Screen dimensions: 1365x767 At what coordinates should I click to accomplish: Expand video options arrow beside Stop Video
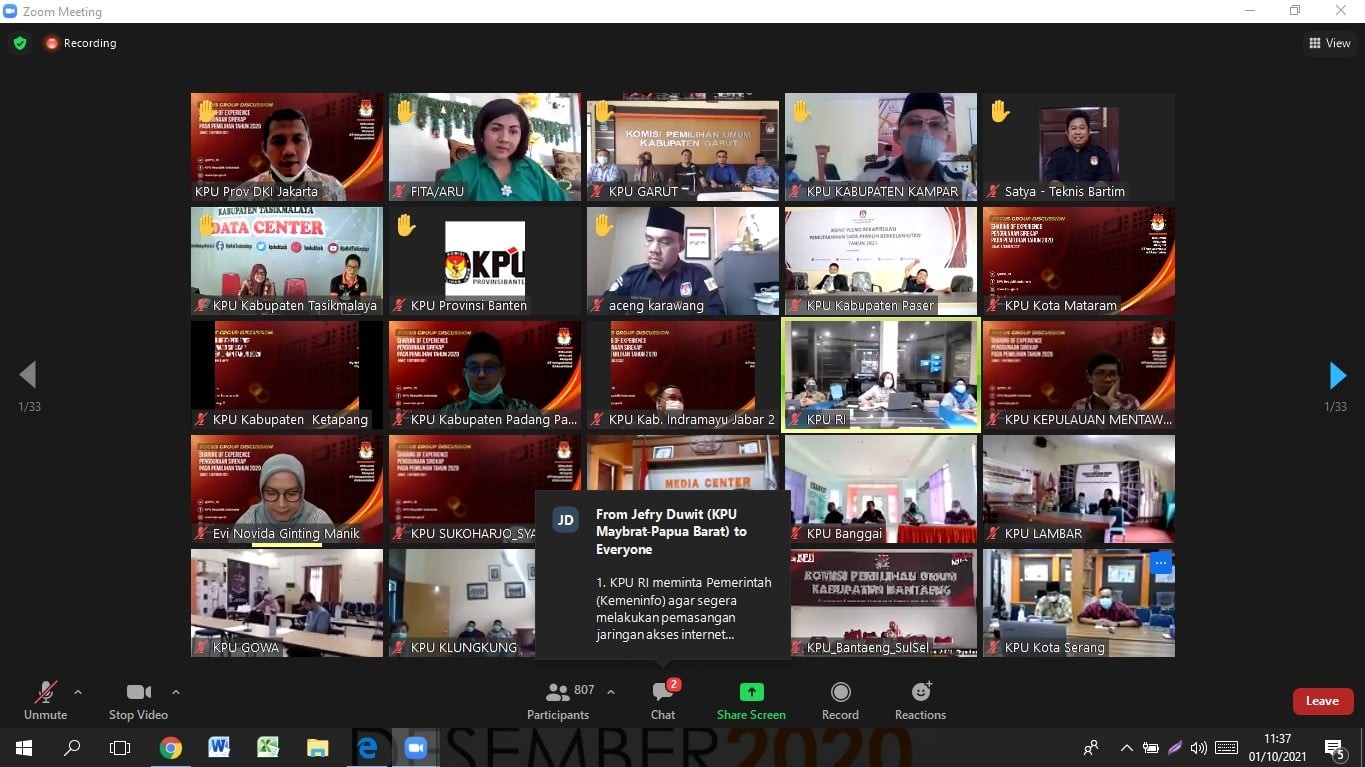tap(176, 692)
